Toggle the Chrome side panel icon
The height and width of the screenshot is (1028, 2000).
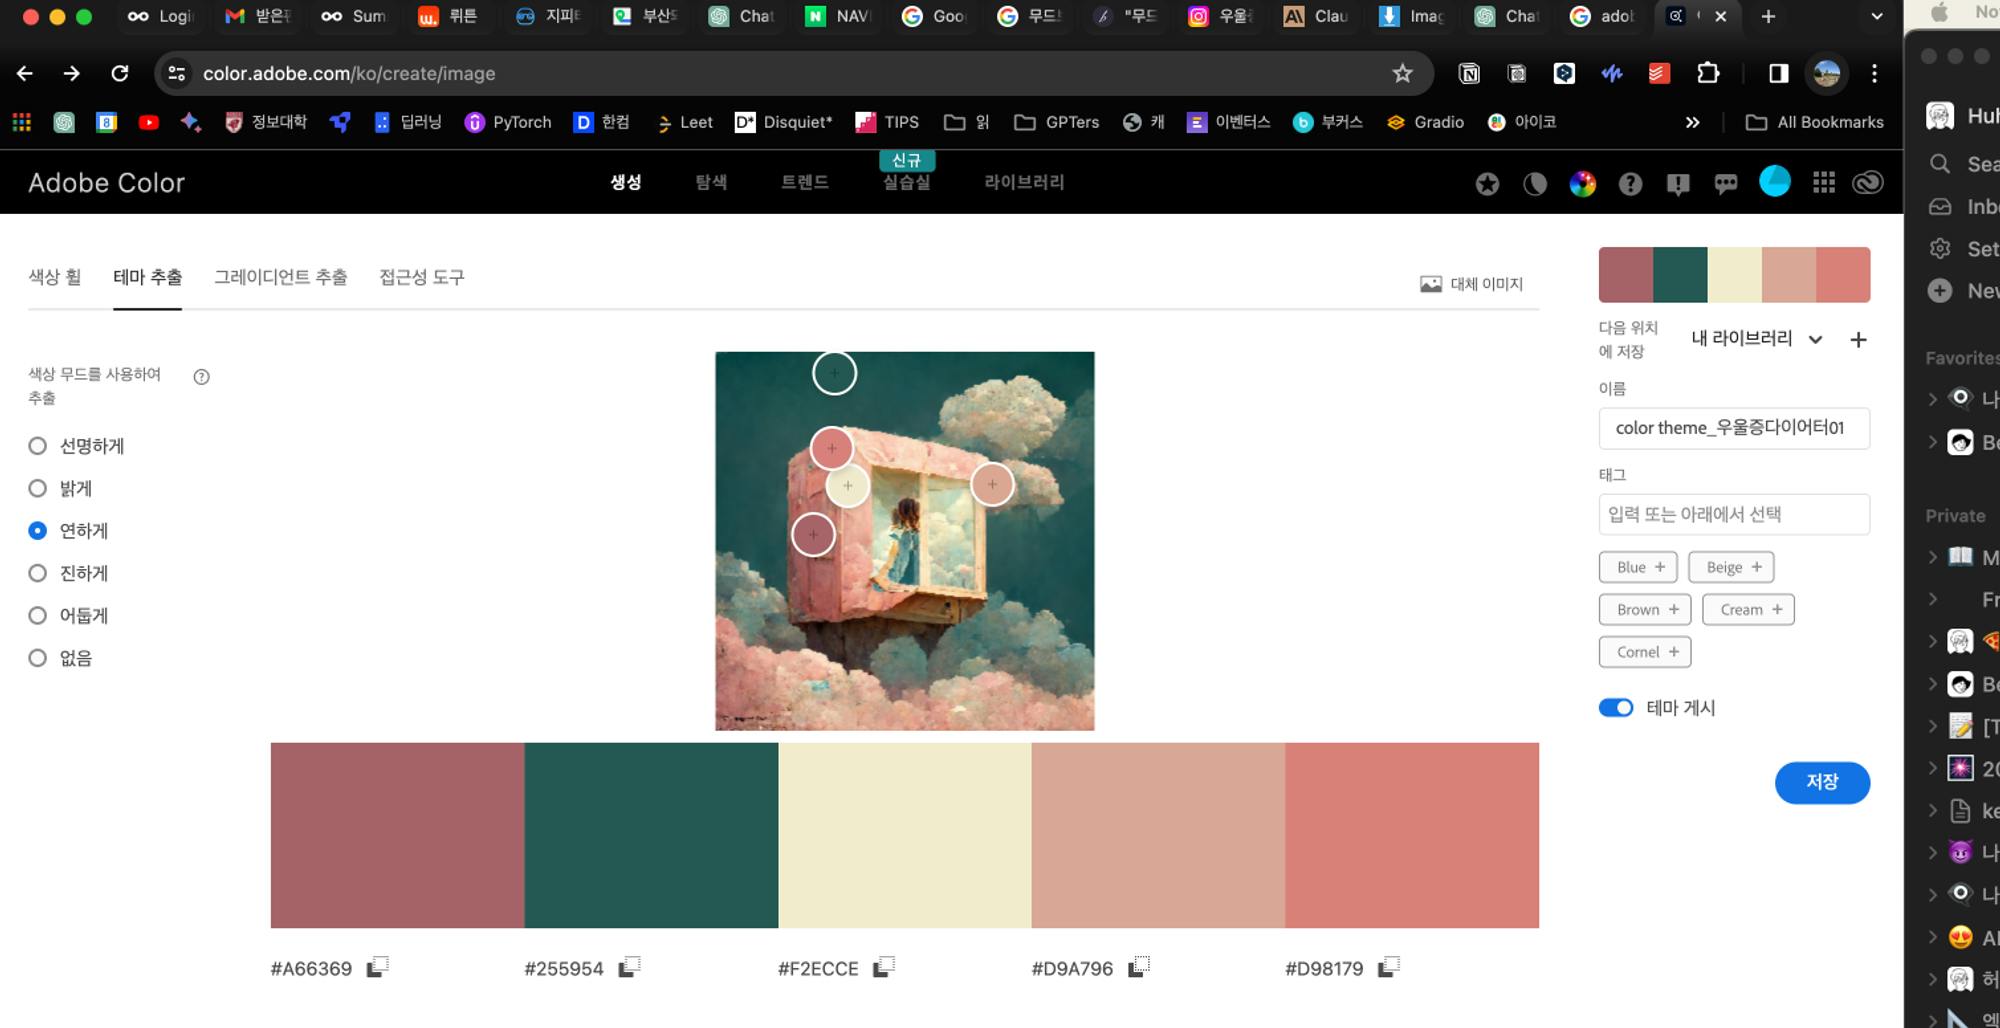(x=1778, y=73)
